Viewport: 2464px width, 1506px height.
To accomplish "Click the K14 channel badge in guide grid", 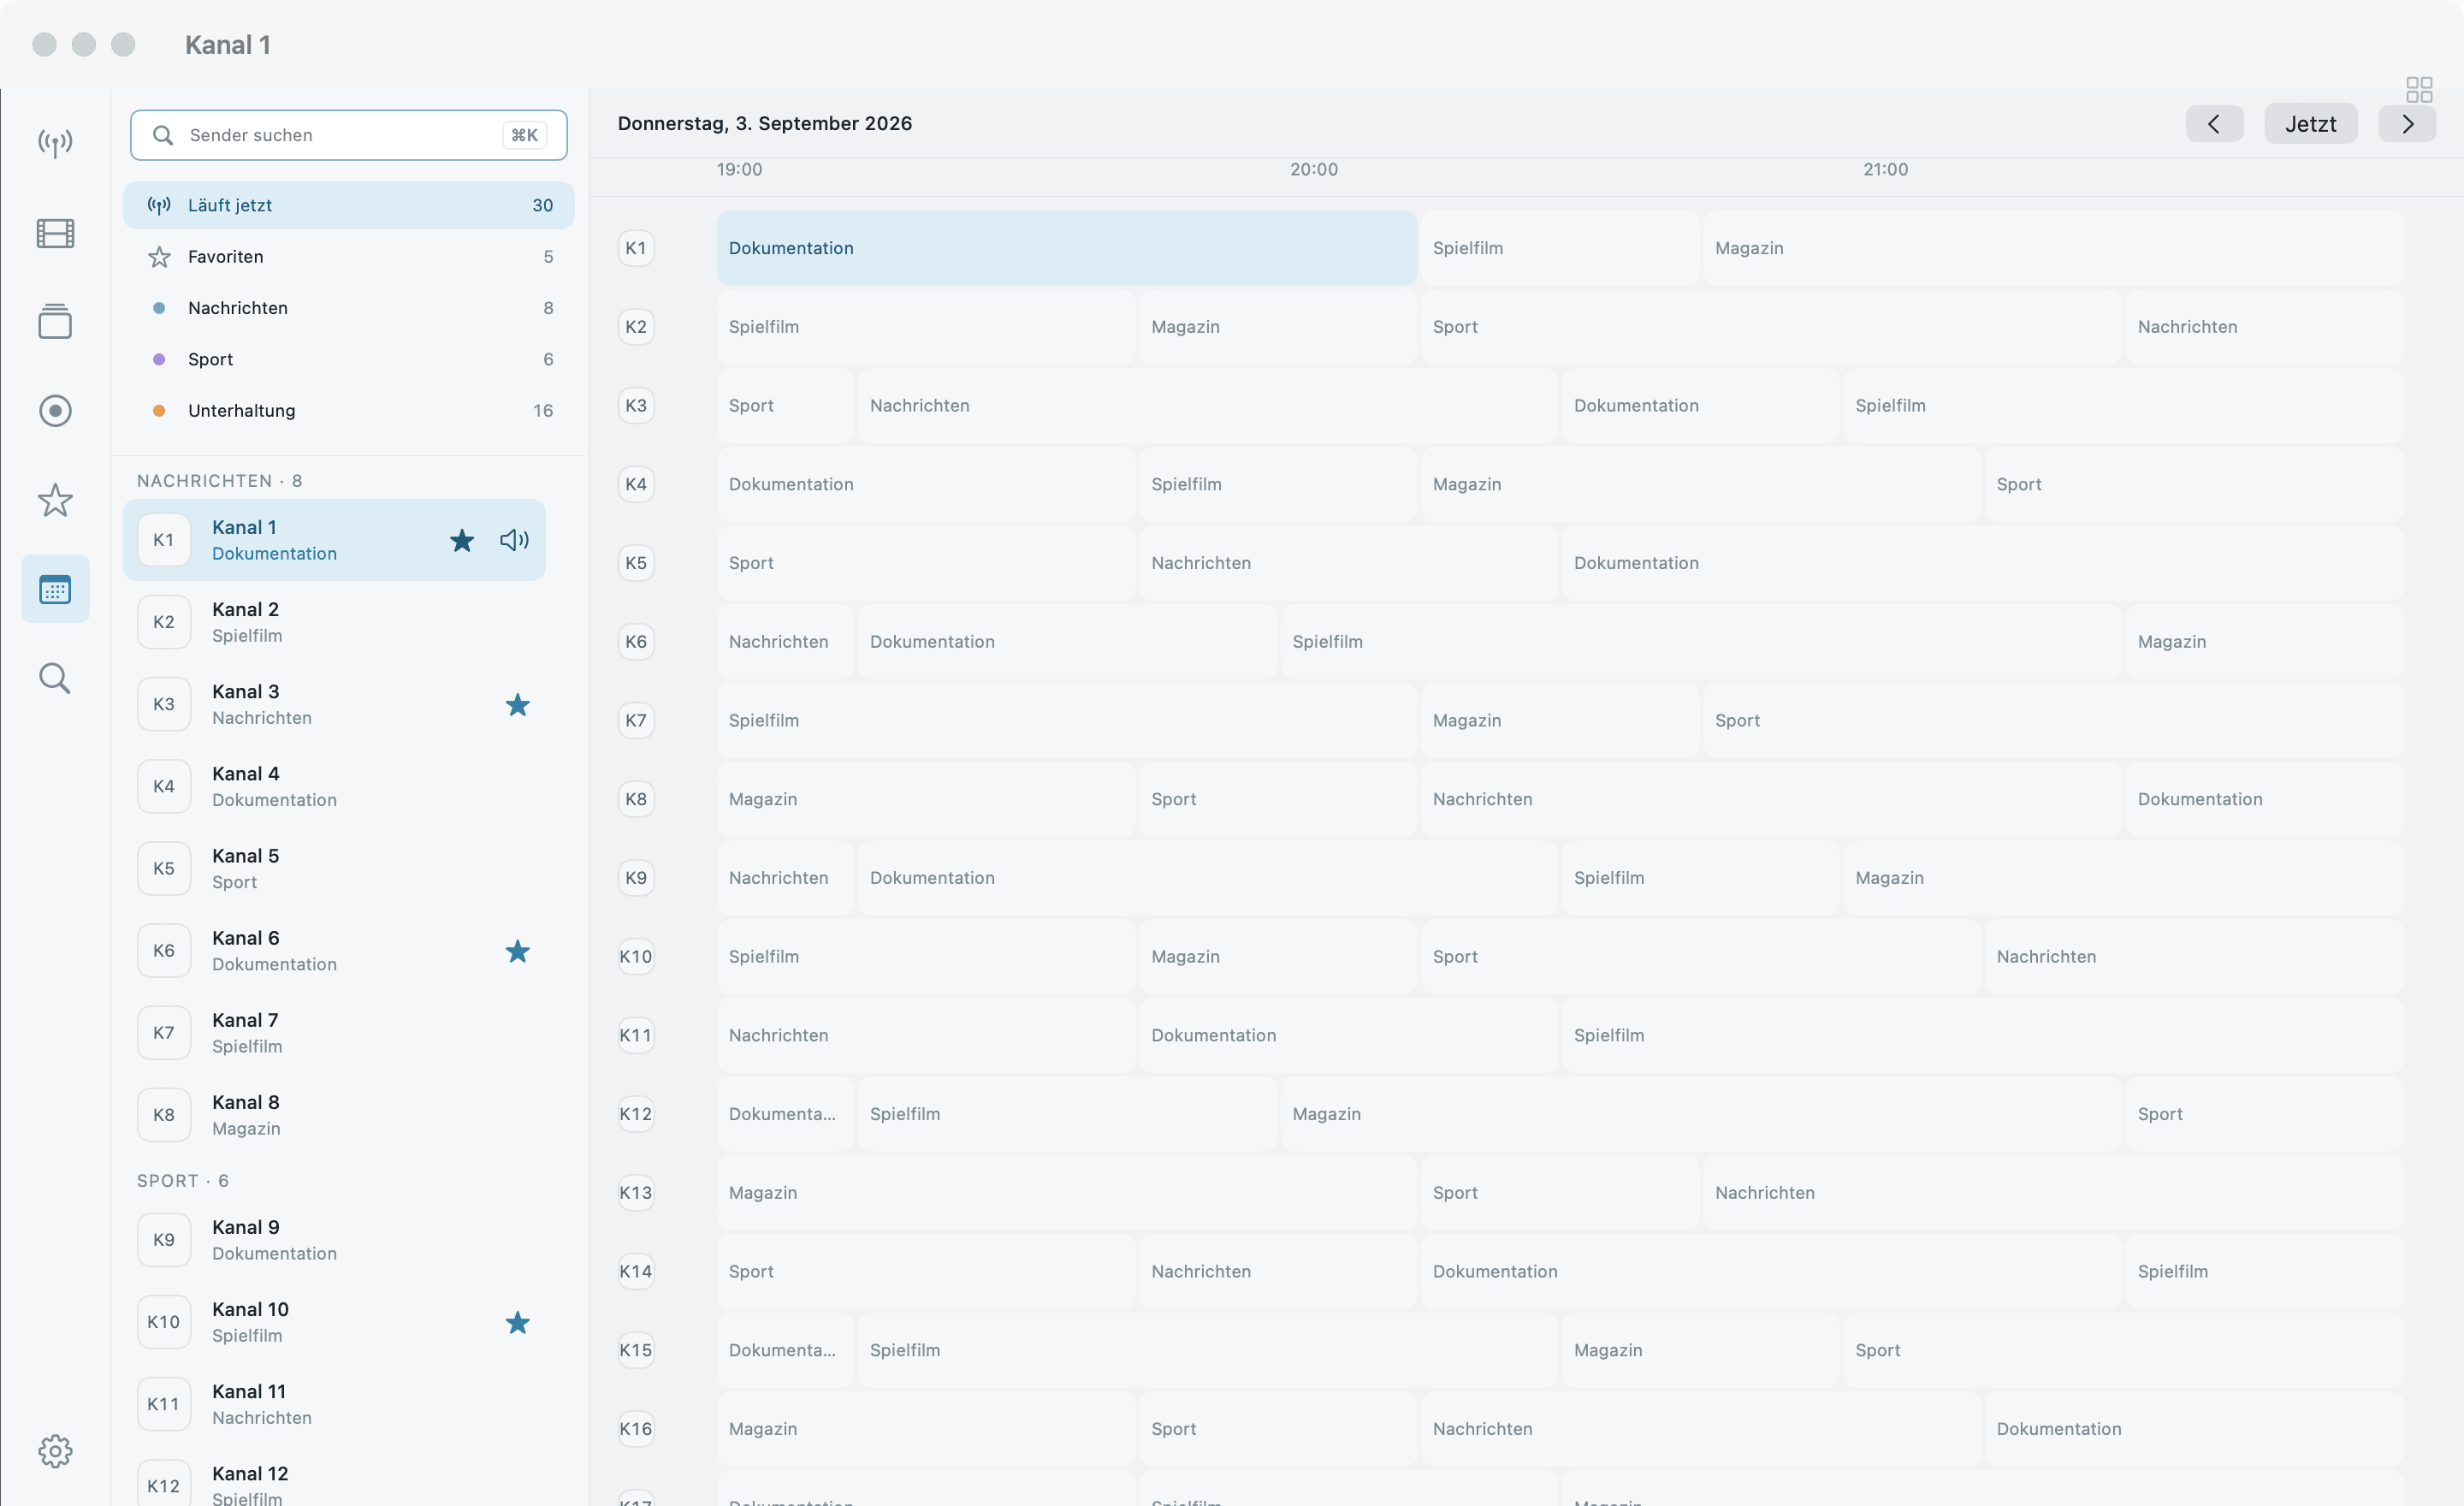I will (636, 1271).
